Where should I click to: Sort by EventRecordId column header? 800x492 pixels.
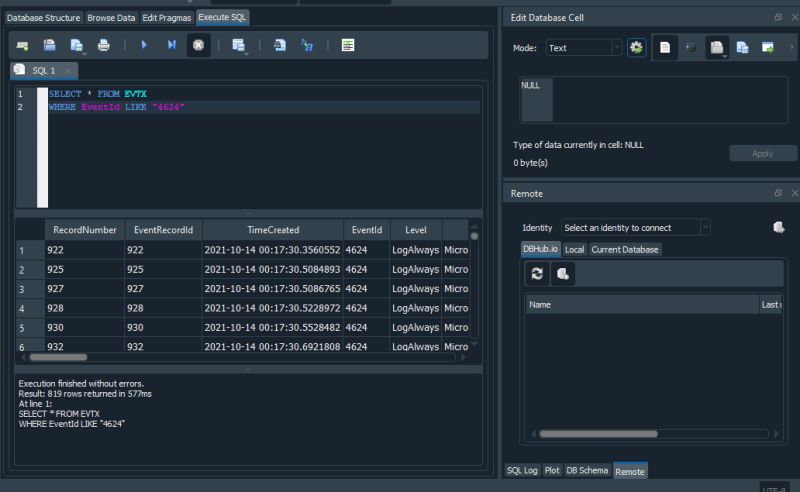tap(163, 230)
